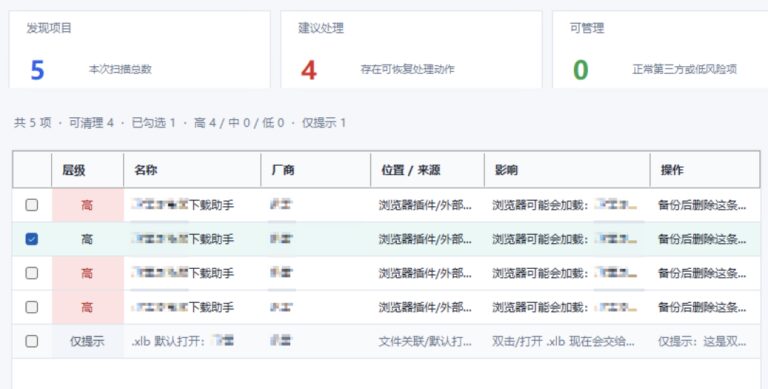The height and width of the screenshot is (389, 768).
Task: Click the blue number 5 under 发现项目
Action: 37,70
